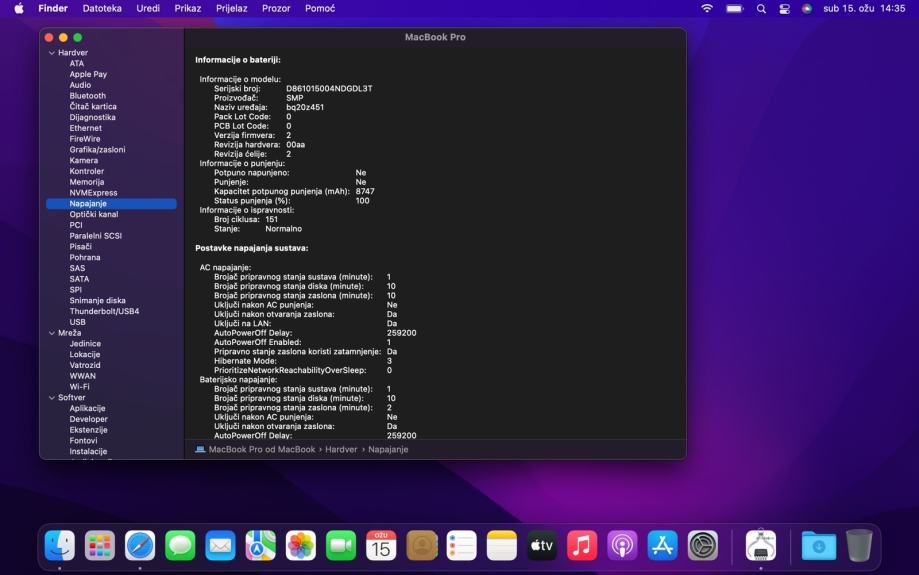Select ATA in the sidebar

pyautogui.click(x=77, y=63)
